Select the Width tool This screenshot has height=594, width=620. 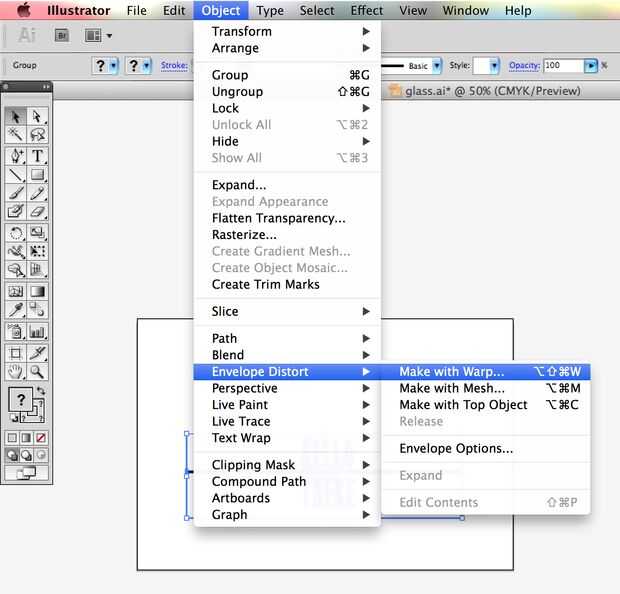point(16,251)
